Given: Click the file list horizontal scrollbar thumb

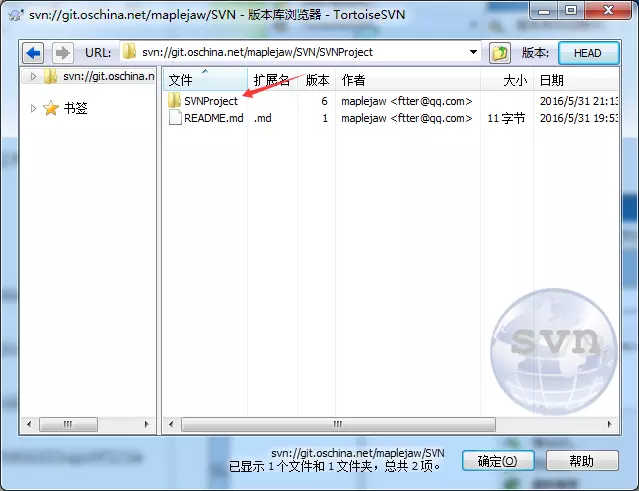Looking at the screenshot, I should pos(338,425).
